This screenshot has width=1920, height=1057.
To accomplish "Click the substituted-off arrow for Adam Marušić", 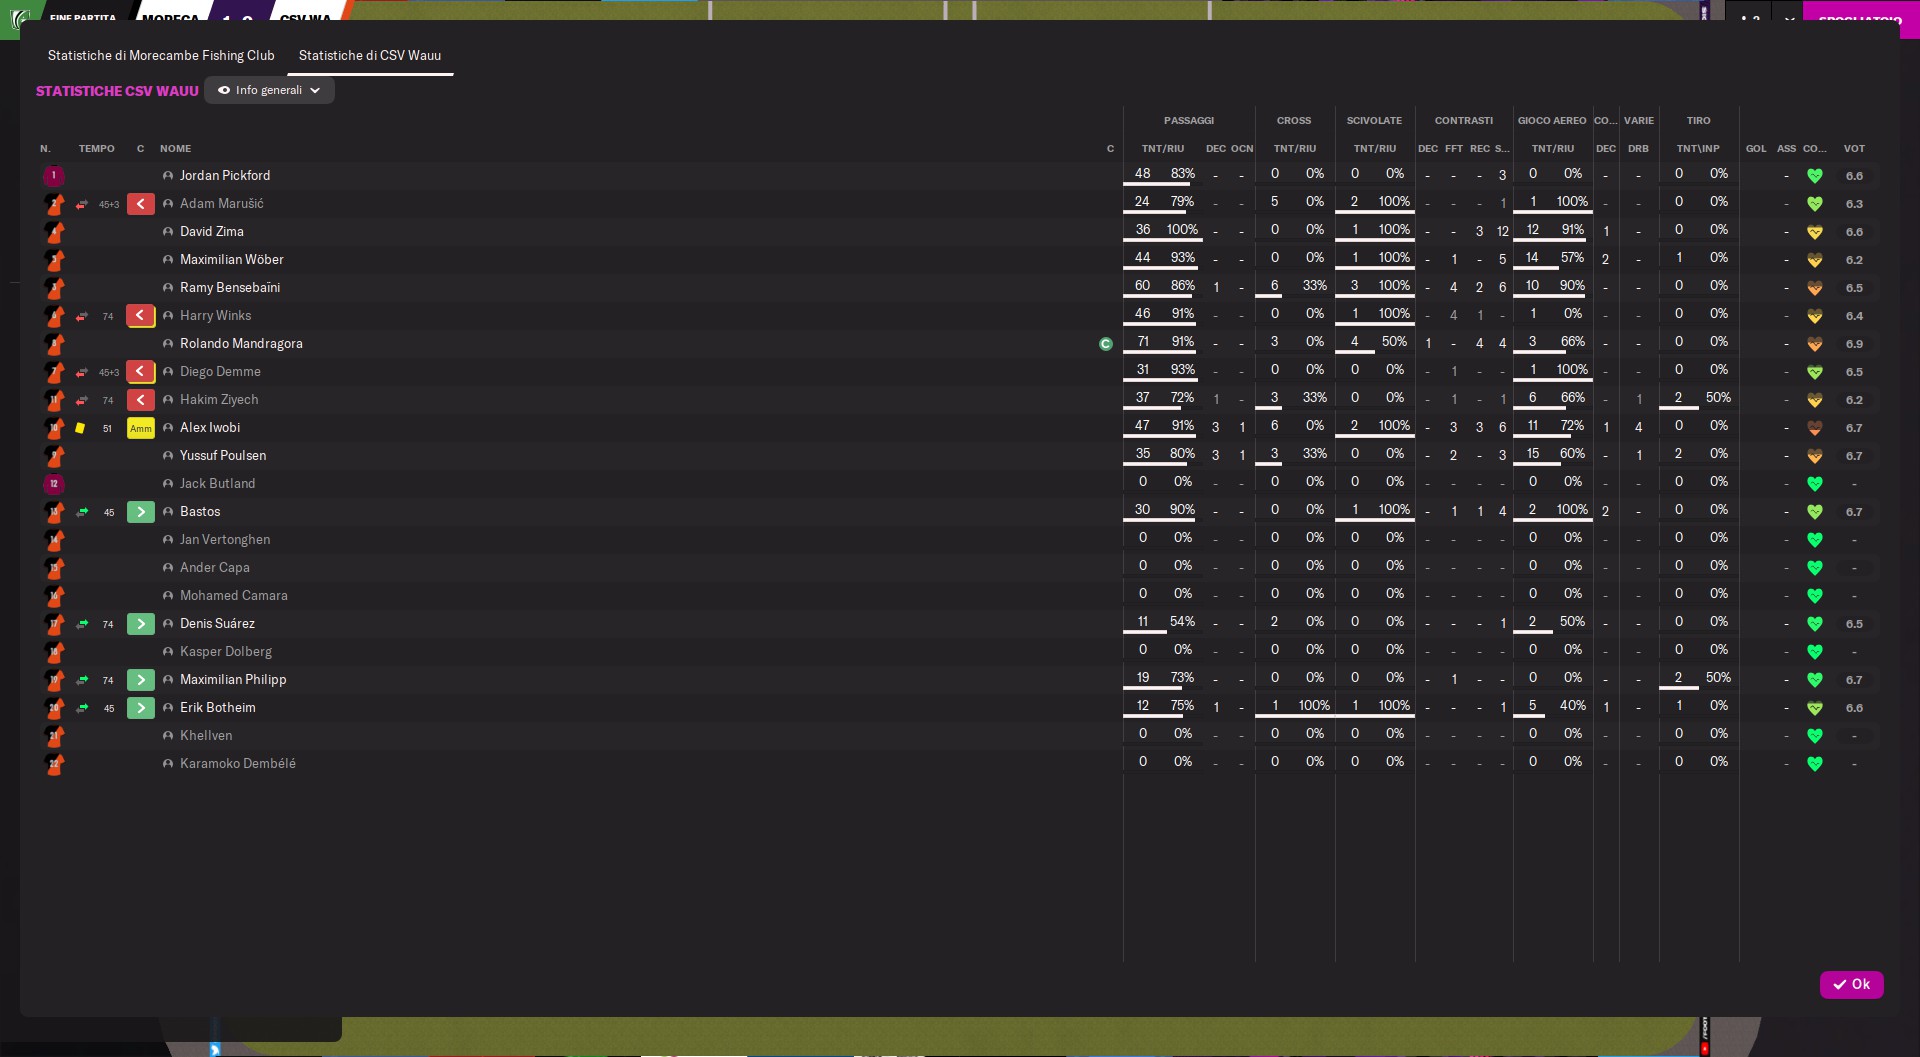I will (141, 204).
